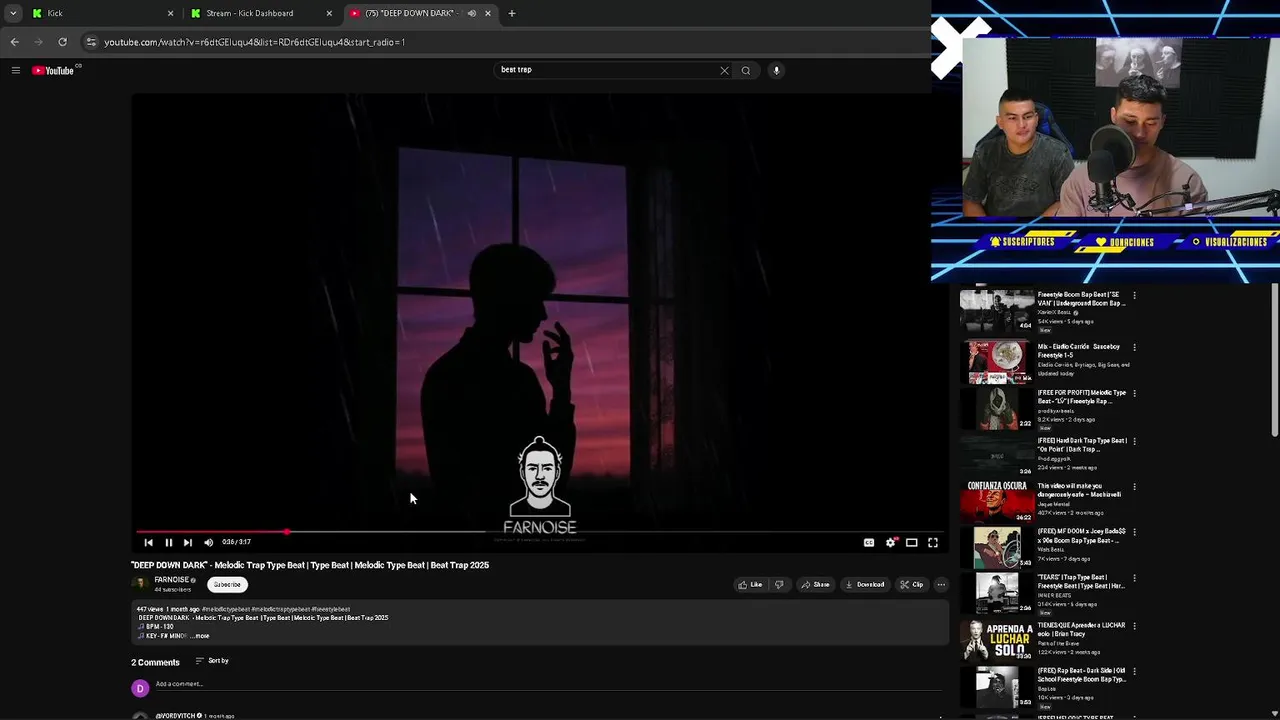Download the video

coord(865,585)
